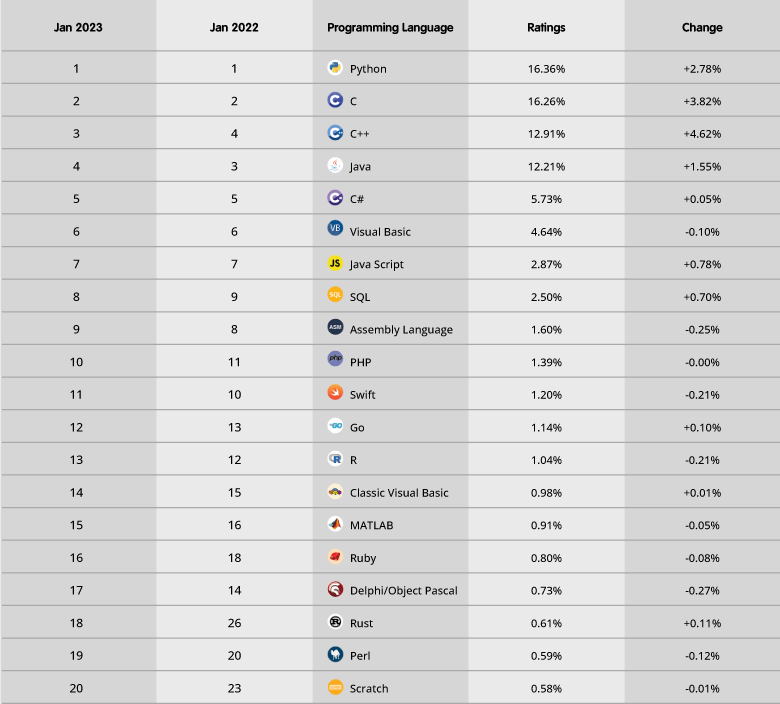Click the Ratings column header

tap(546, 27)
